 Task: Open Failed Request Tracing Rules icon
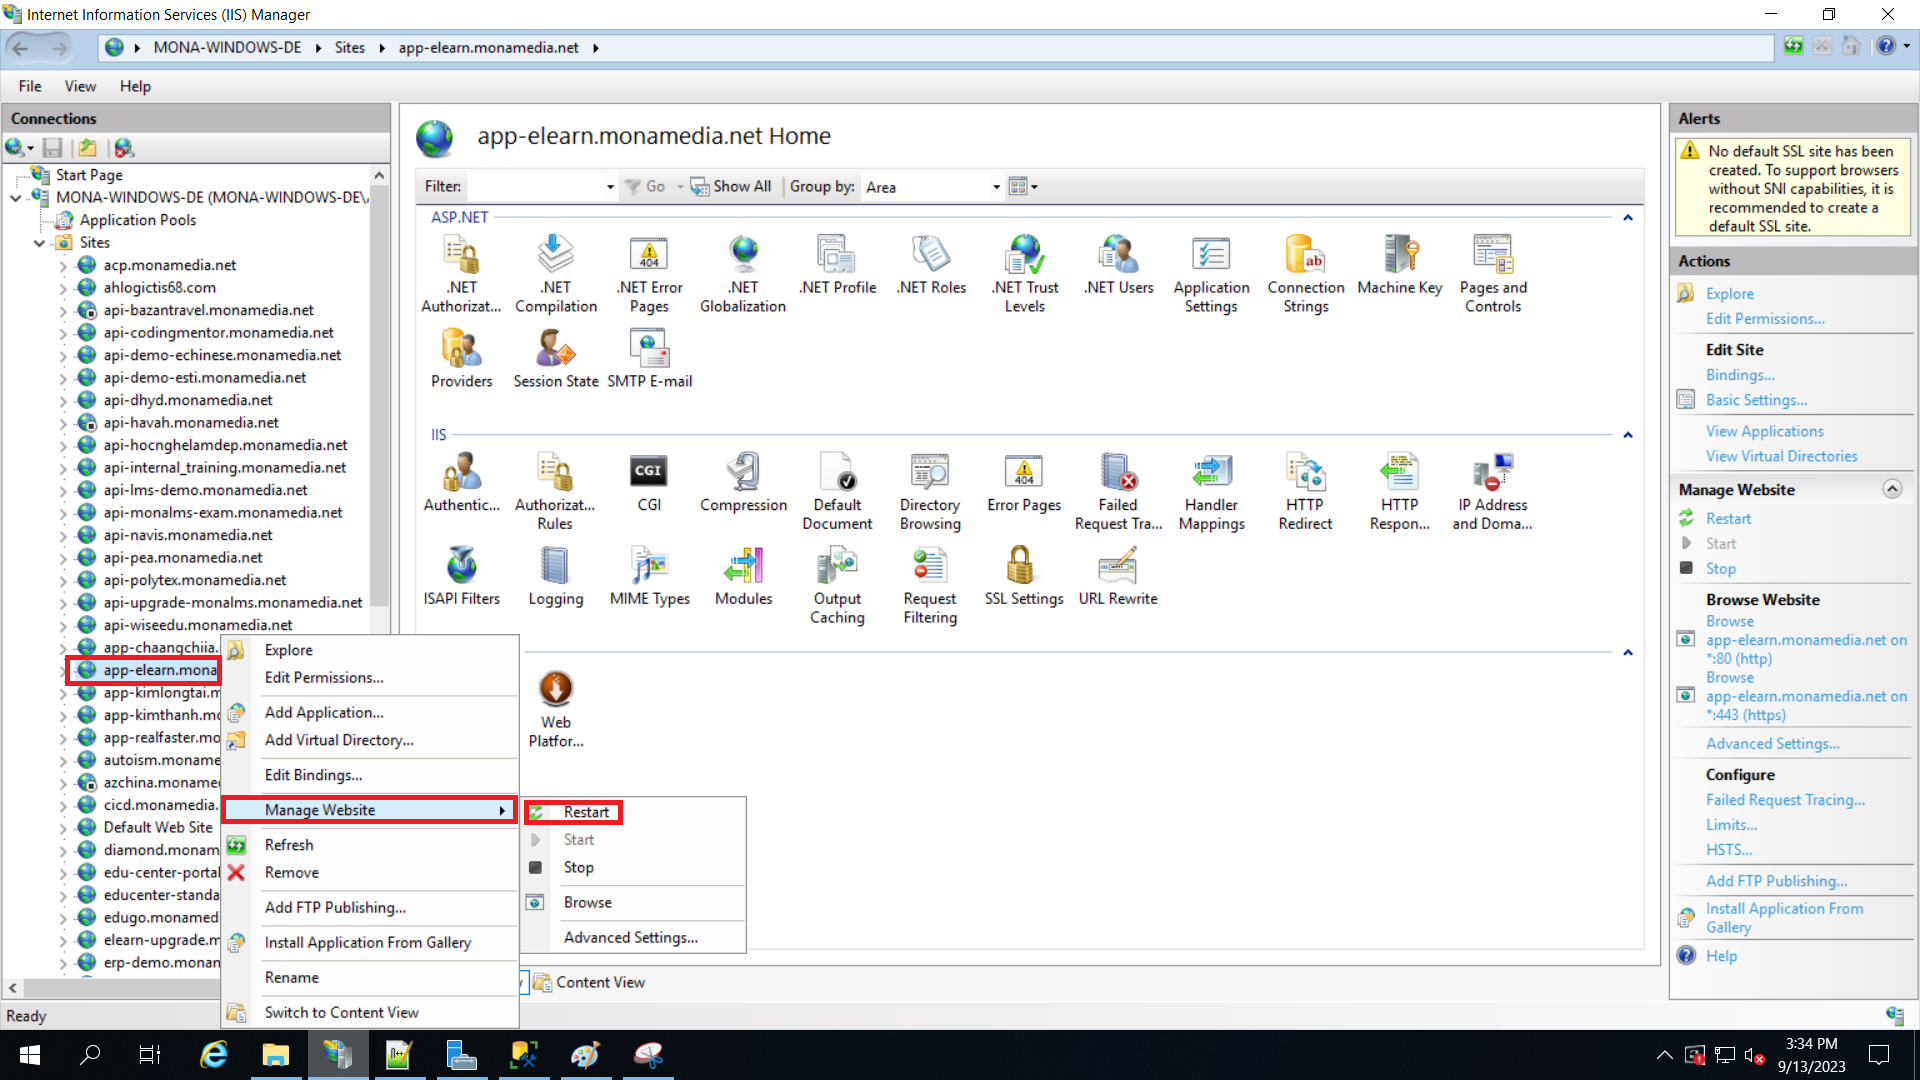(1118, 492)
